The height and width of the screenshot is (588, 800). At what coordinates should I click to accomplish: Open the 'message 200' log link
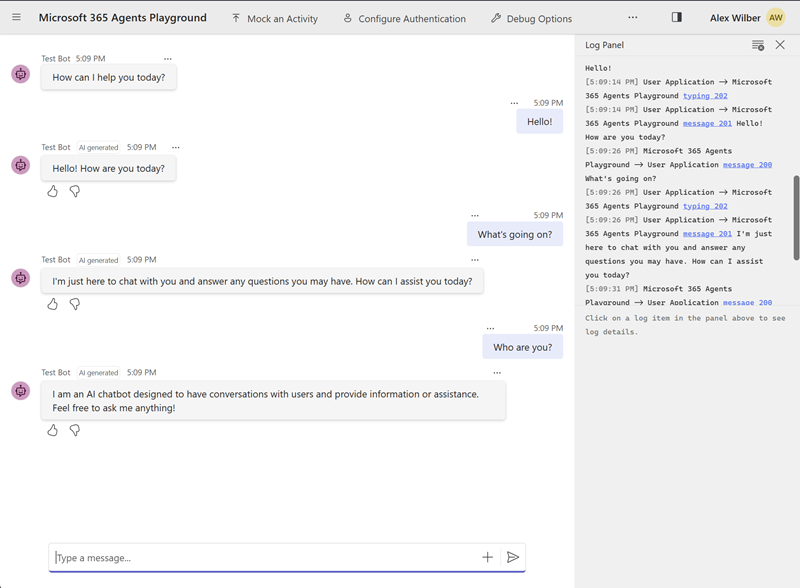pyautogui.click(x=747, y=165)
